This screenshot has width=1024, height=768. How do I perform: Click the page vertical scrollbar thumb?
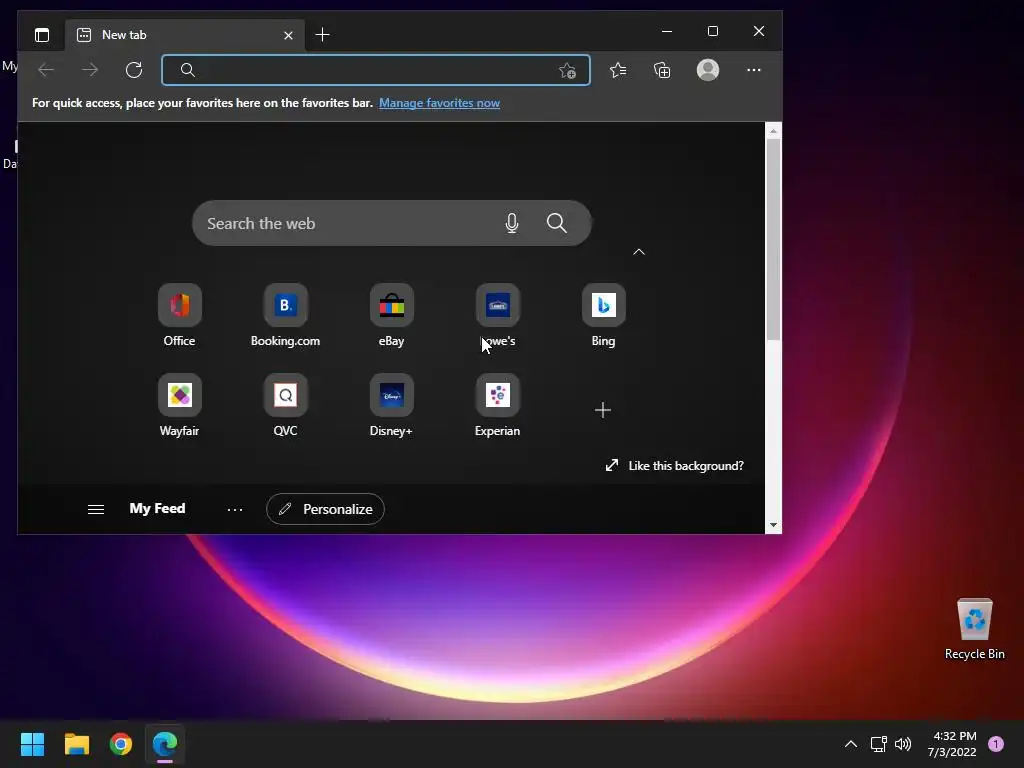[x=773, y=239]
